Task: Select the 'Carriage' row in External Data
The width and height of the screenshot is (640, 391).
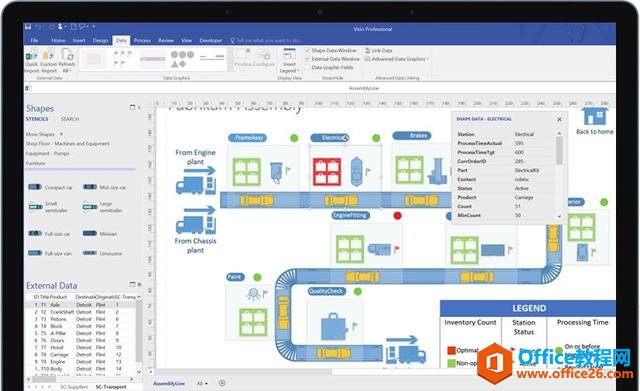Action: [81, 354]
